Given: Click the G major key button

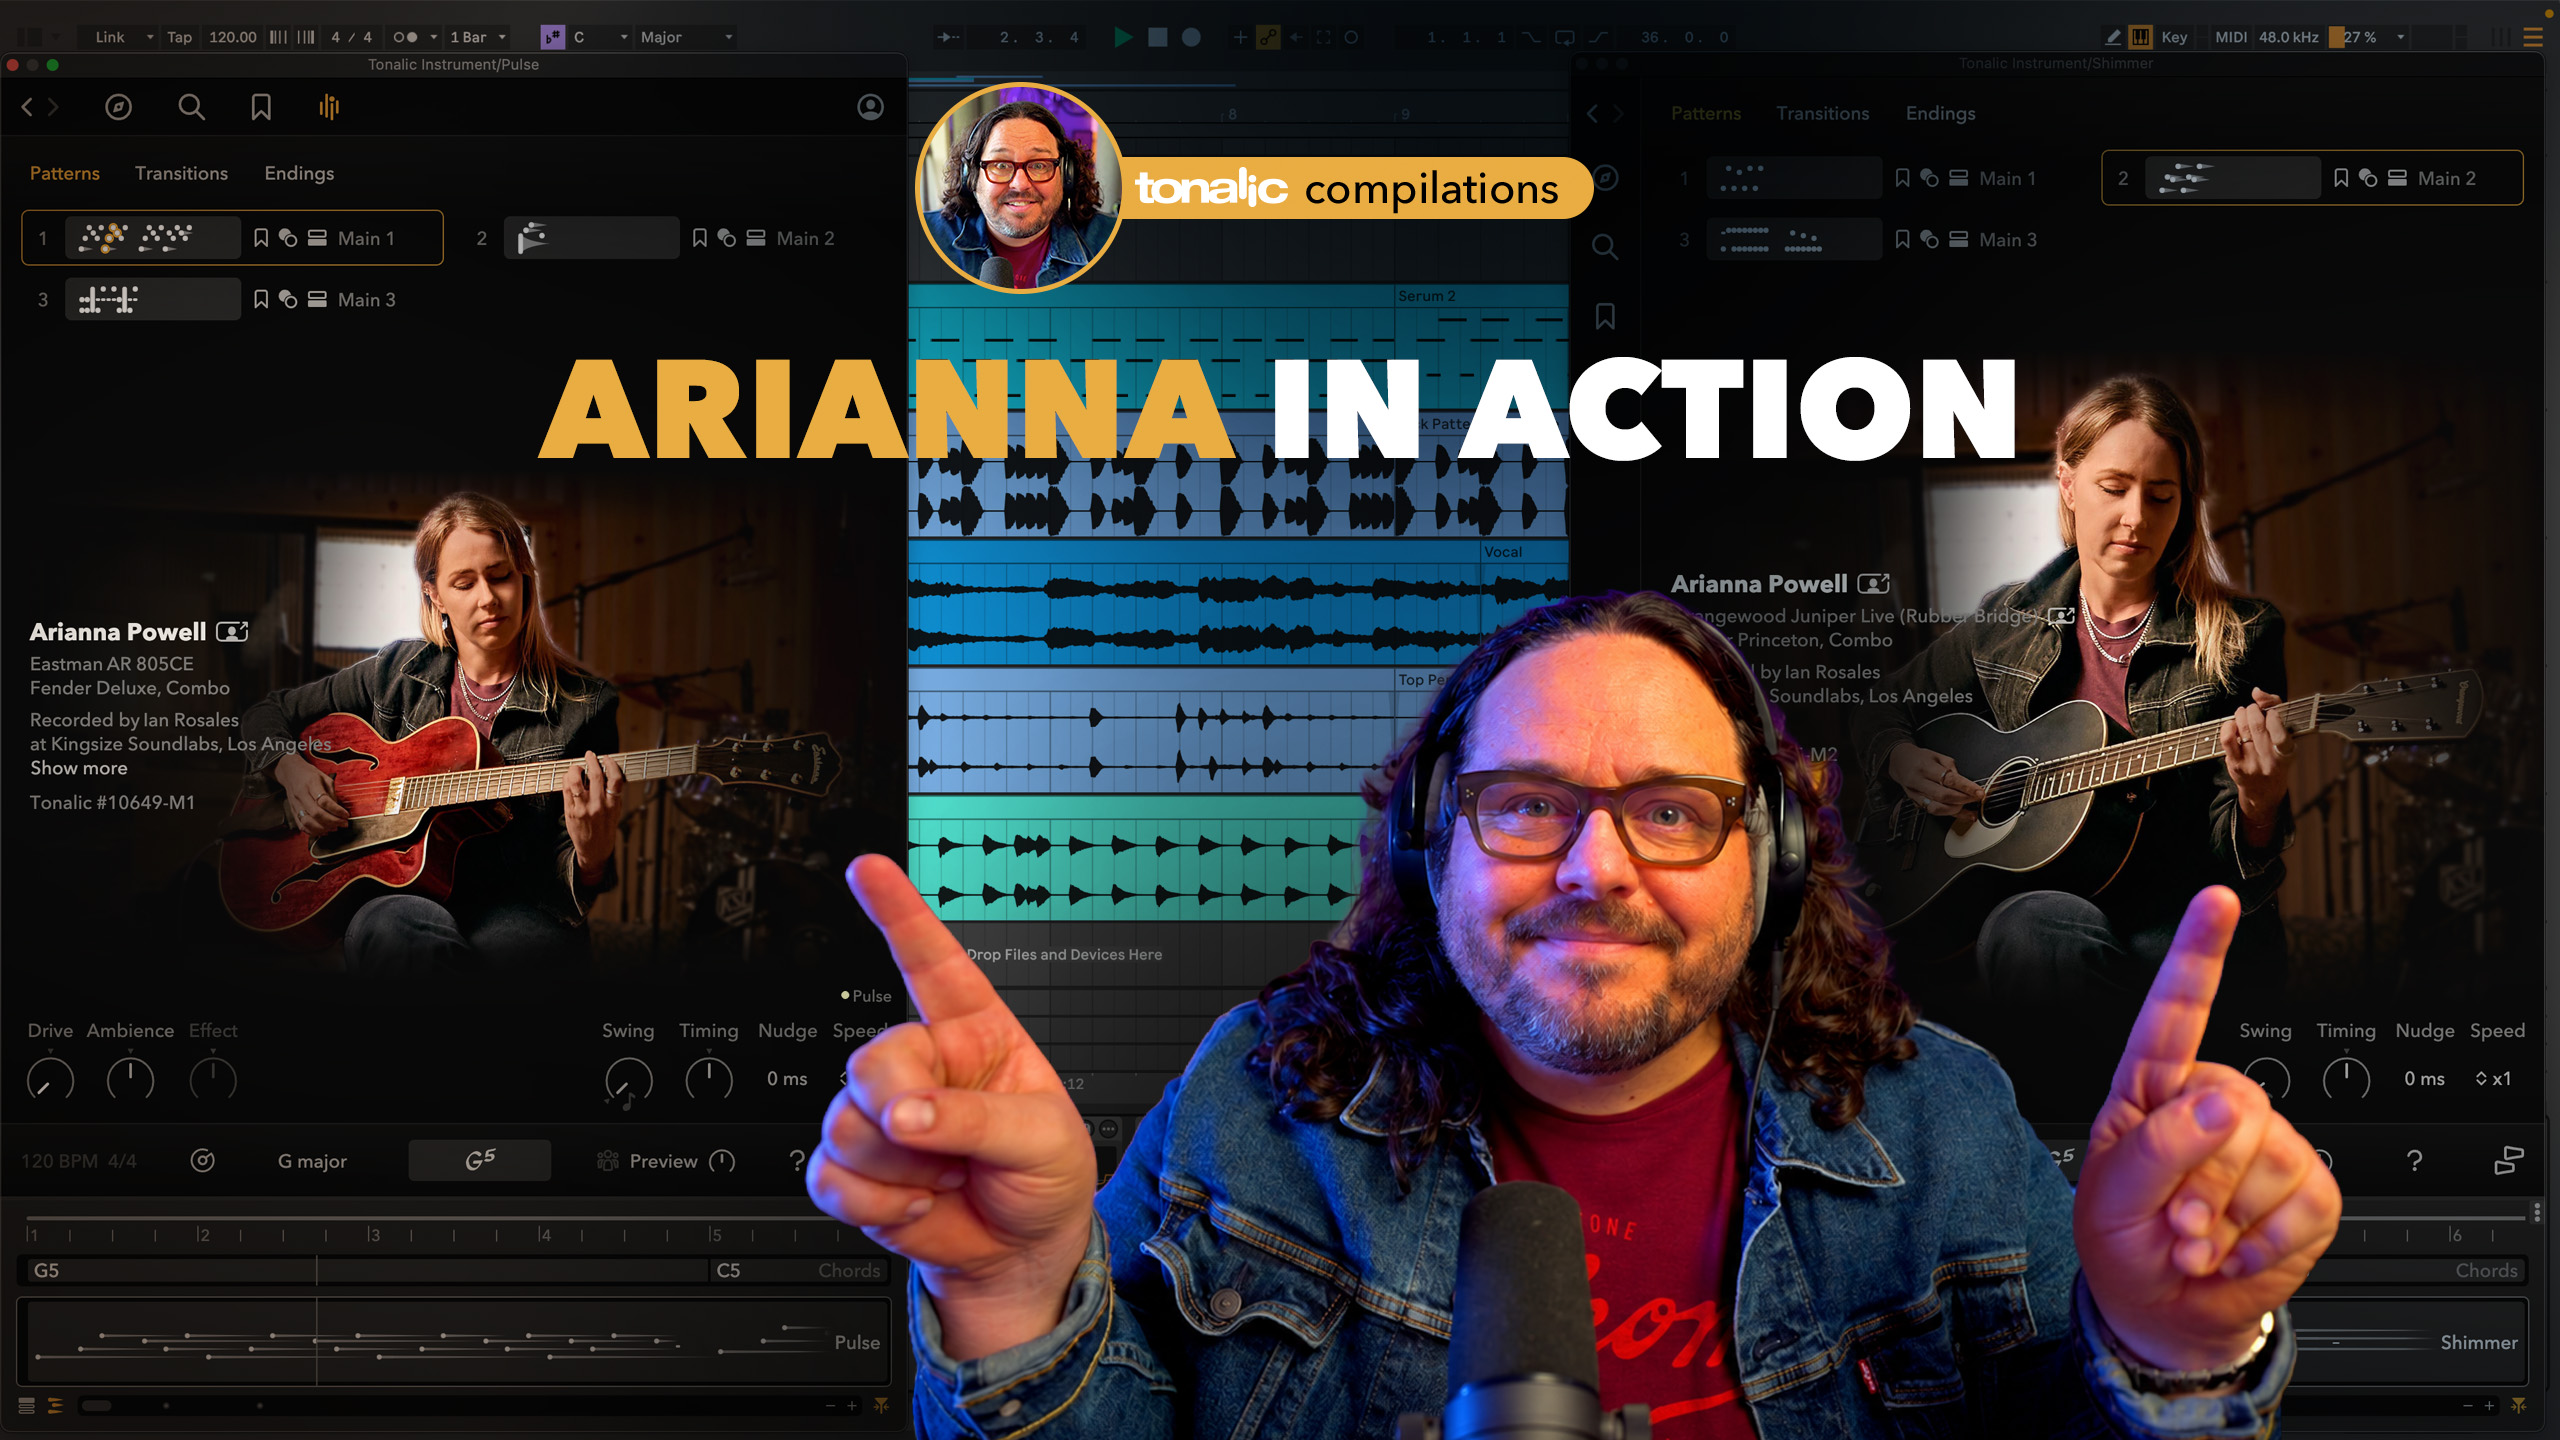Looking at the screenshot, I should tap(312, 1161).
